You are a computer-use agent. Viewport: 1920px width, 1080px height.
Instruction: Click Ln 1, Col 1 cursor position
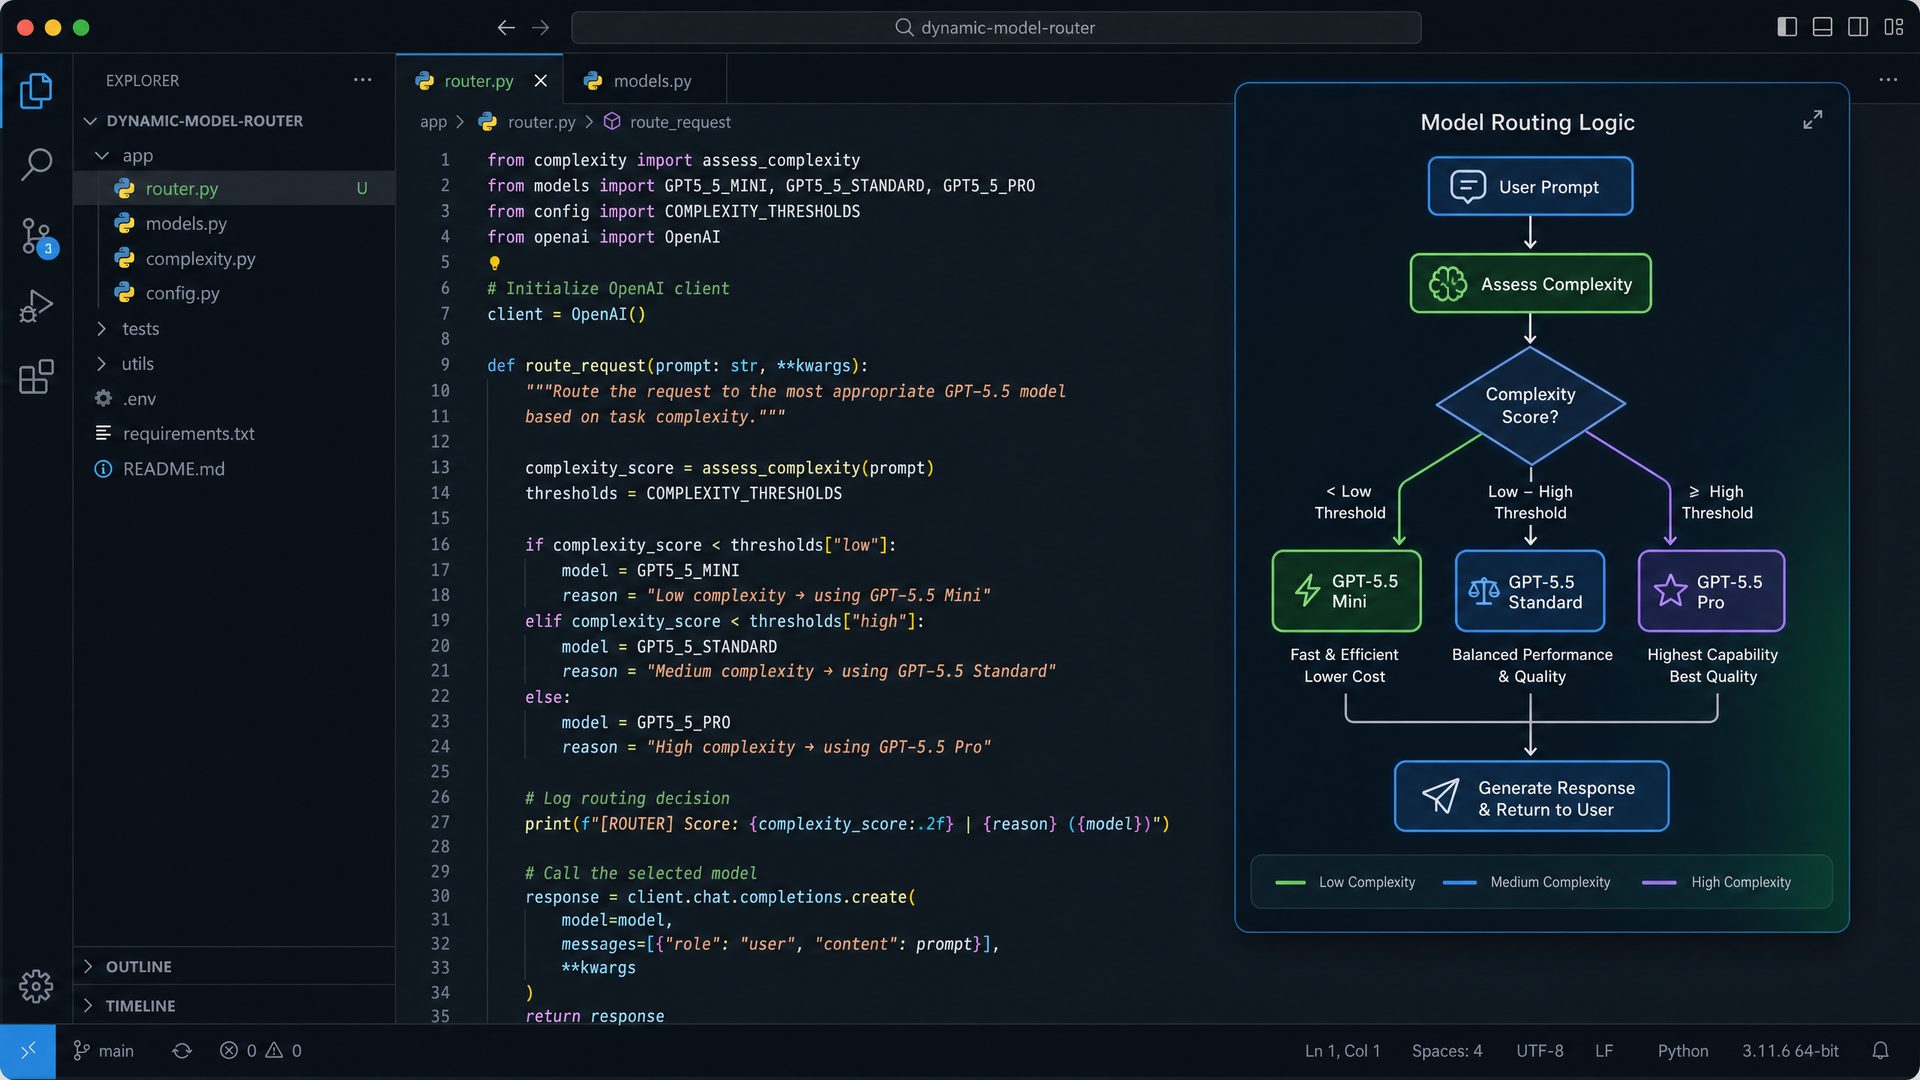(1342, 1051)
